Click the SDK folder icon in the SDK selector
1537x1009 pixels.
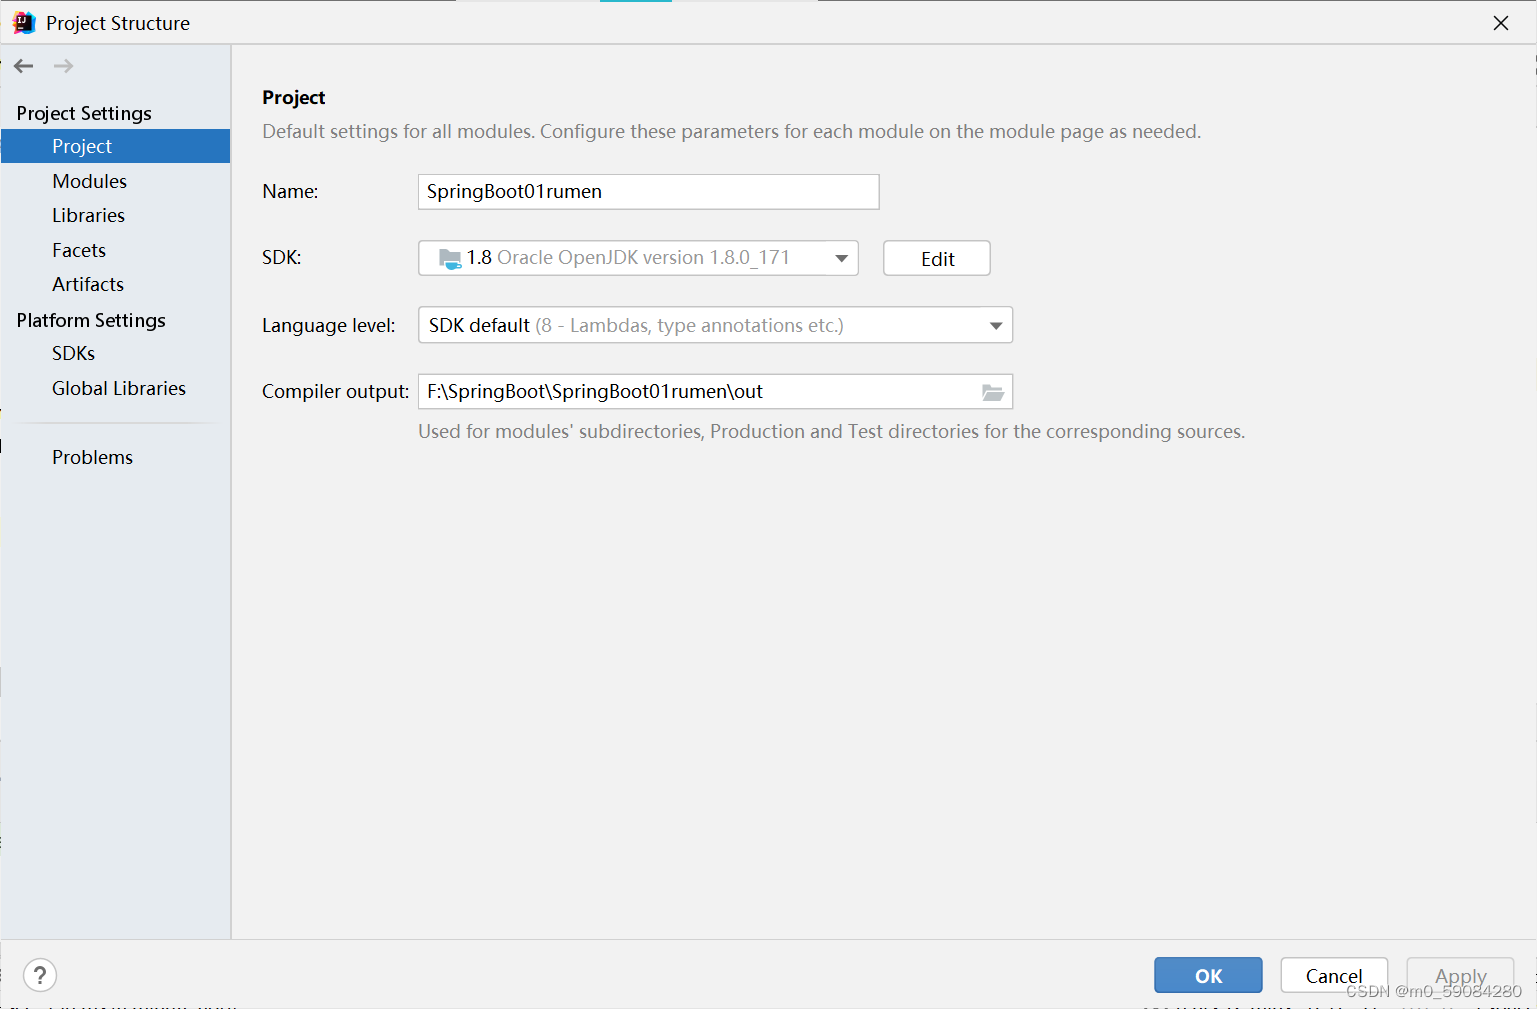point(450,257)
